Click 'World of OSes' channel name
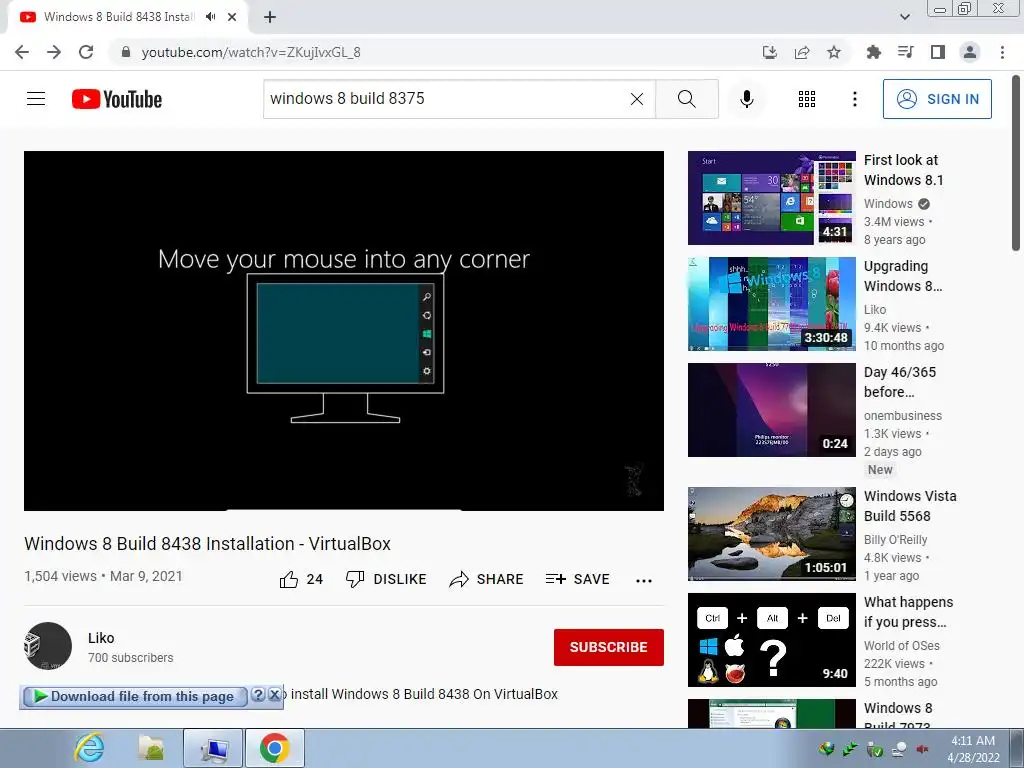 coord(901,645)
